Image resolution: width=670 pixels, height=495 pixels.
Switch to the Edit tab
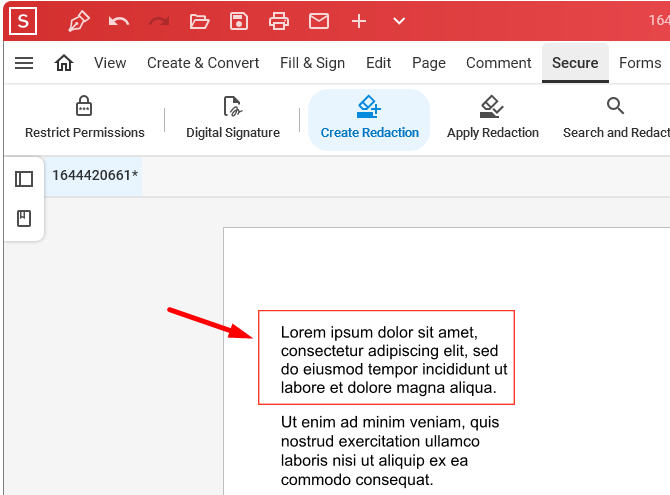point(379,63)
